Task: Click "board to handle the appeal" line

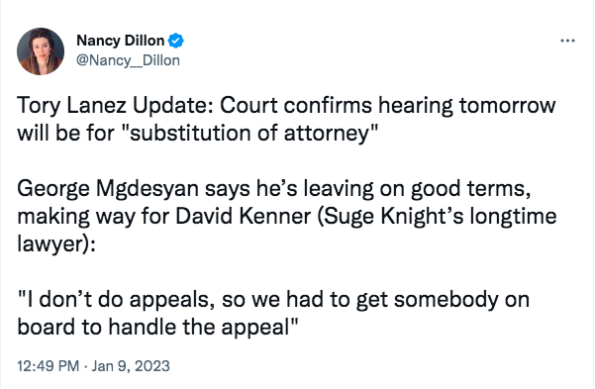Action: (x=158, y=328)
